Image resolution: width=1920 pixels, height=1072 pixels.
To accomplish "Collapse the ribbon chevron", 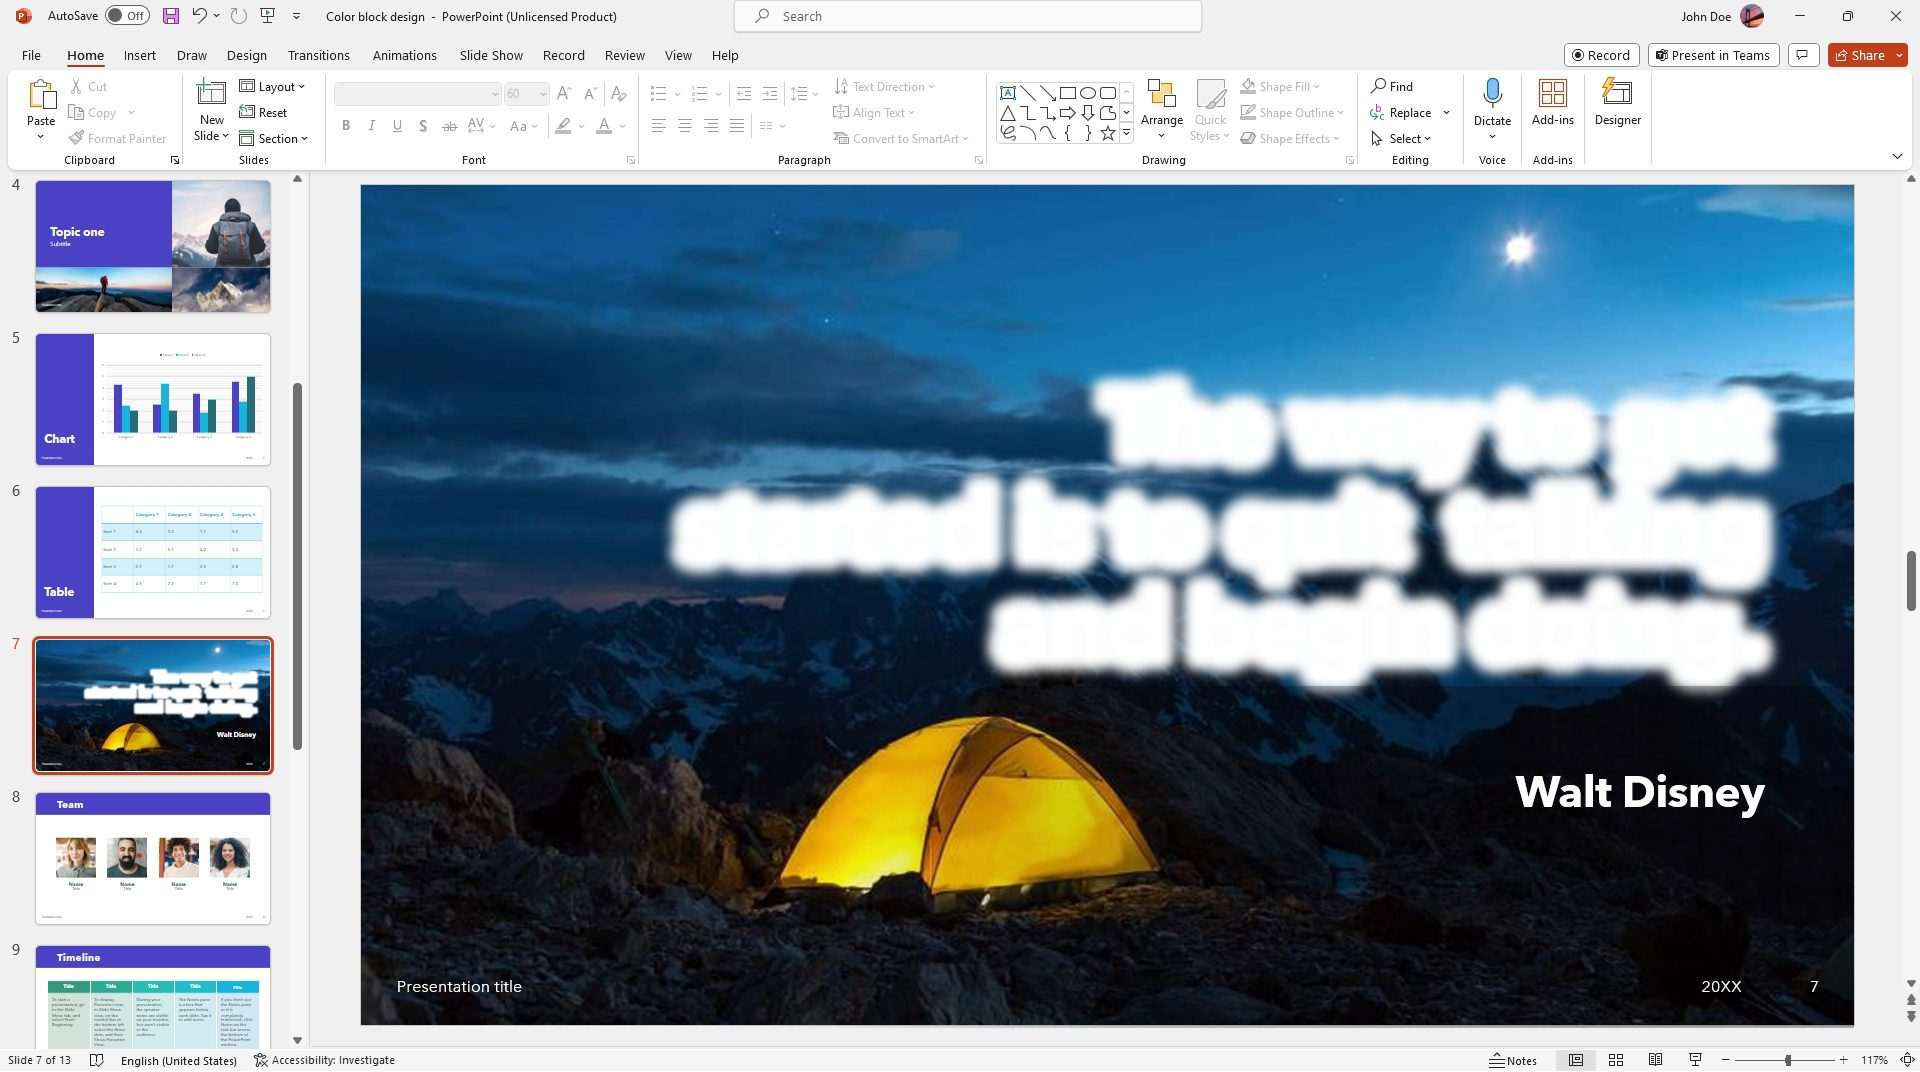I will pyautogui.click(x=1897, y=156).
